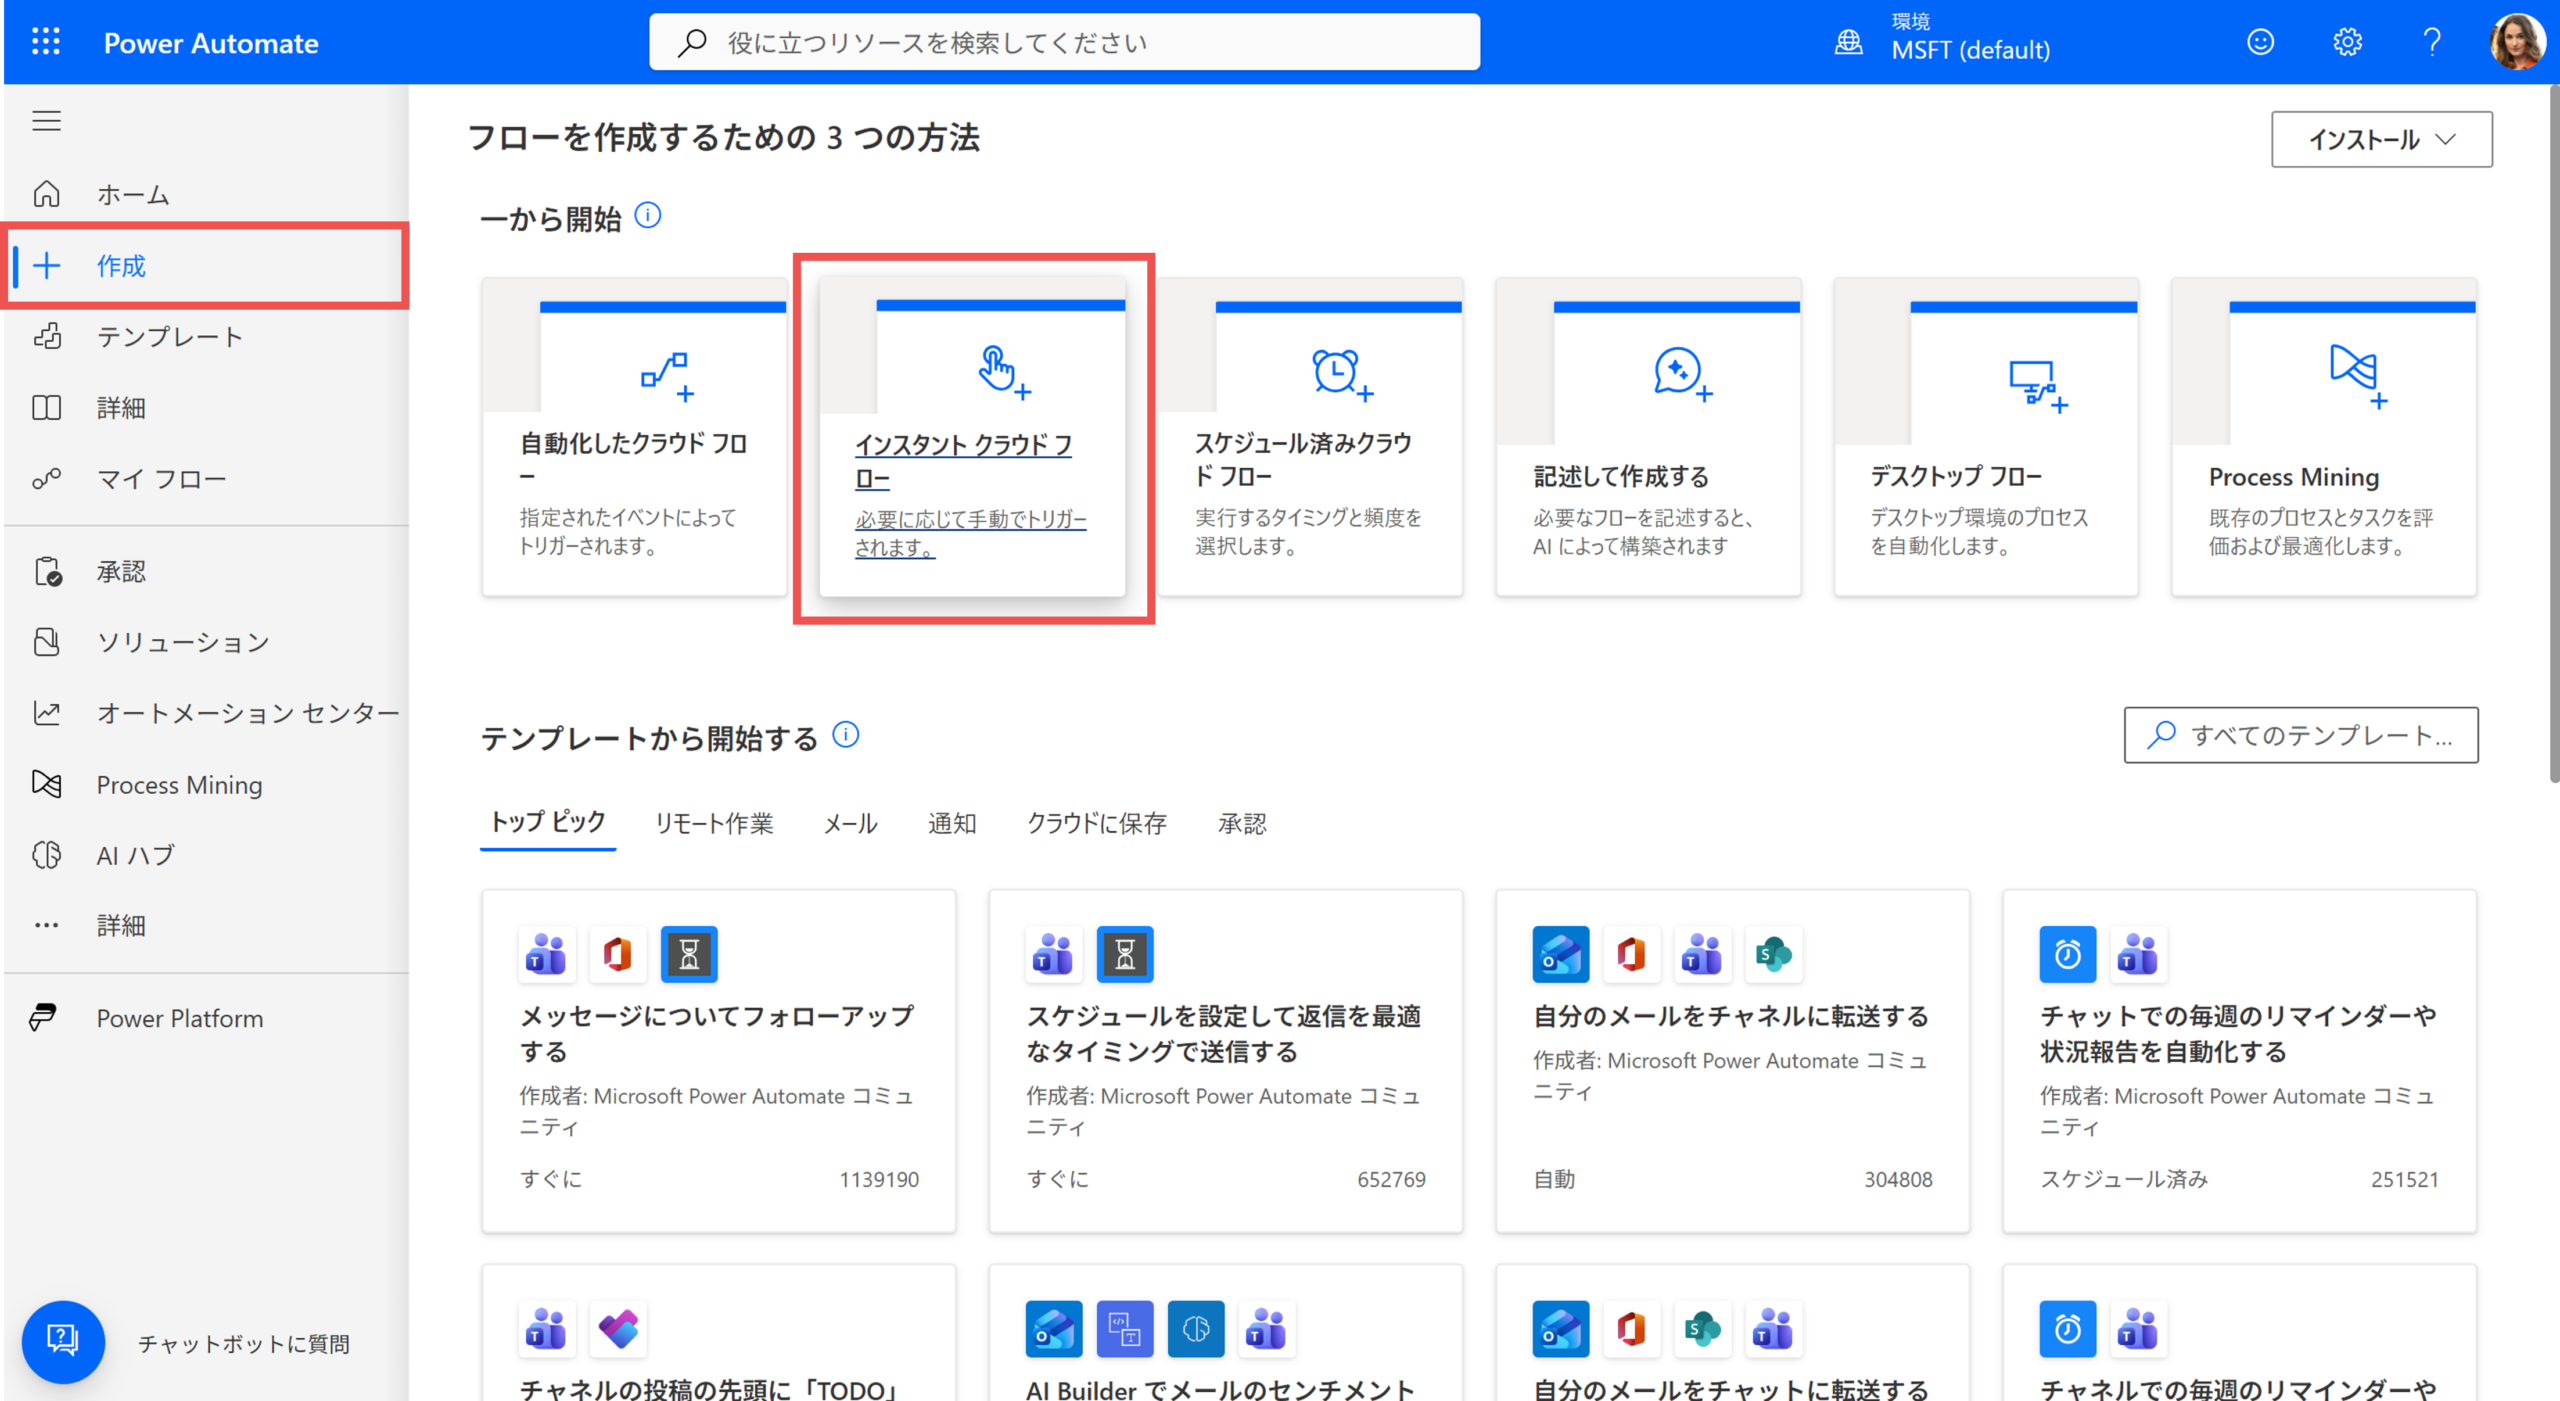Viewport: 2560px width, 1401px height.
Task: Click the feedback smiley face icon
Action: pyautogui.click(x=2260, y=42)
